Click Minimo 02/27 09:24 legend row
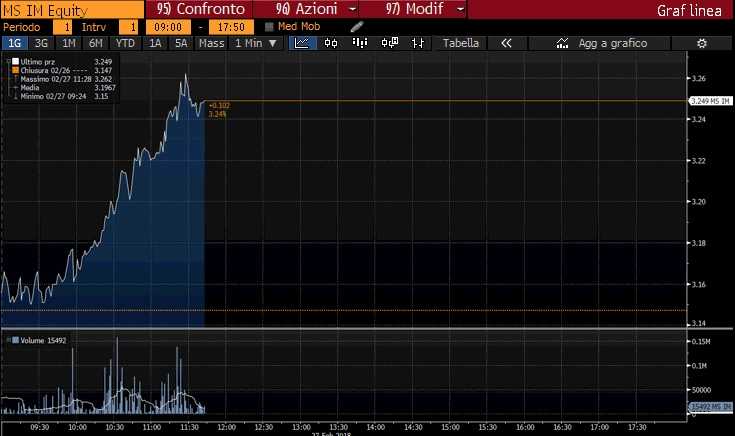This screenshot has height=436, width=735. coord(63,96)
